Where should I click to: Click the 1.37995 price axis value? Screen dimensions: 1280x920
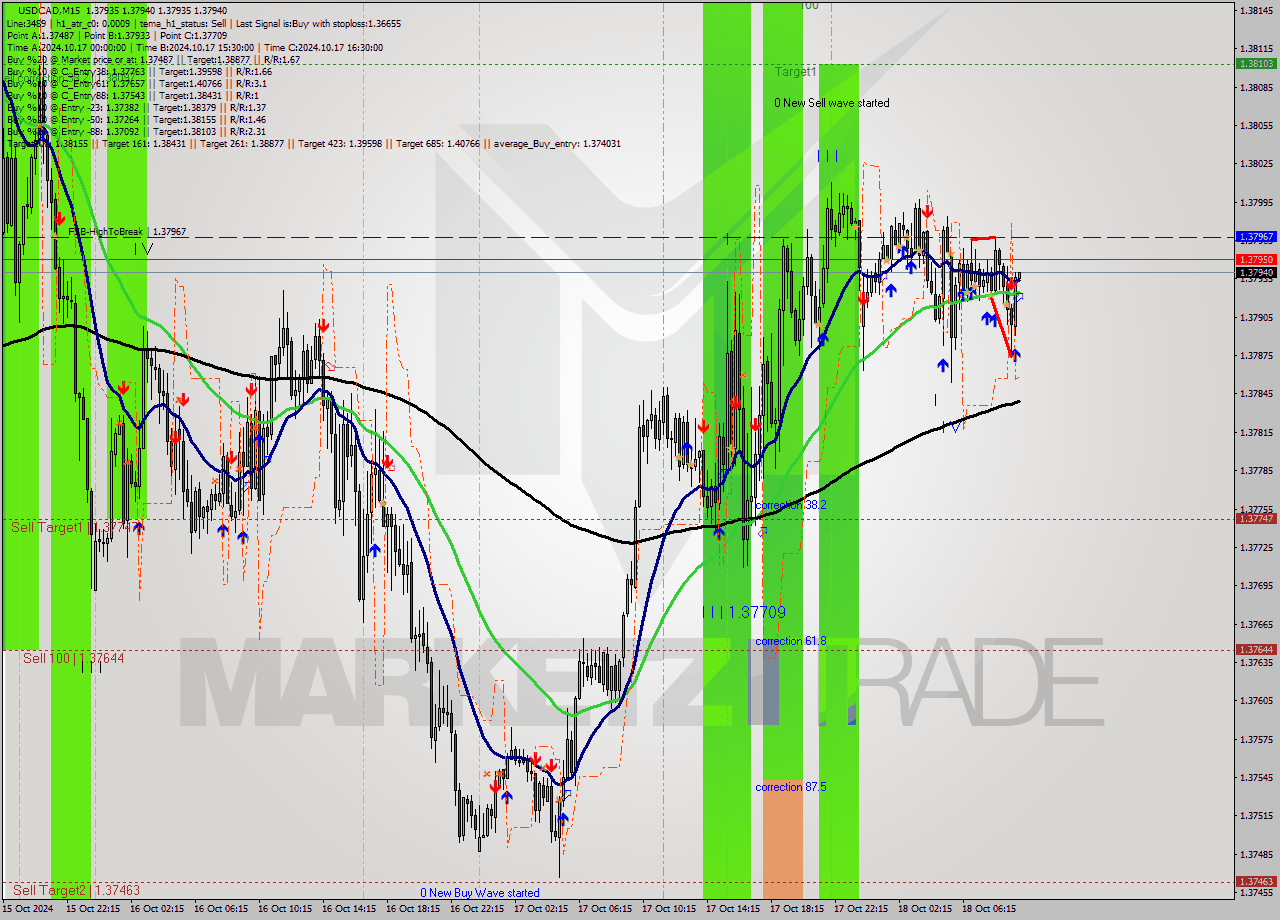coord(1256,202)
